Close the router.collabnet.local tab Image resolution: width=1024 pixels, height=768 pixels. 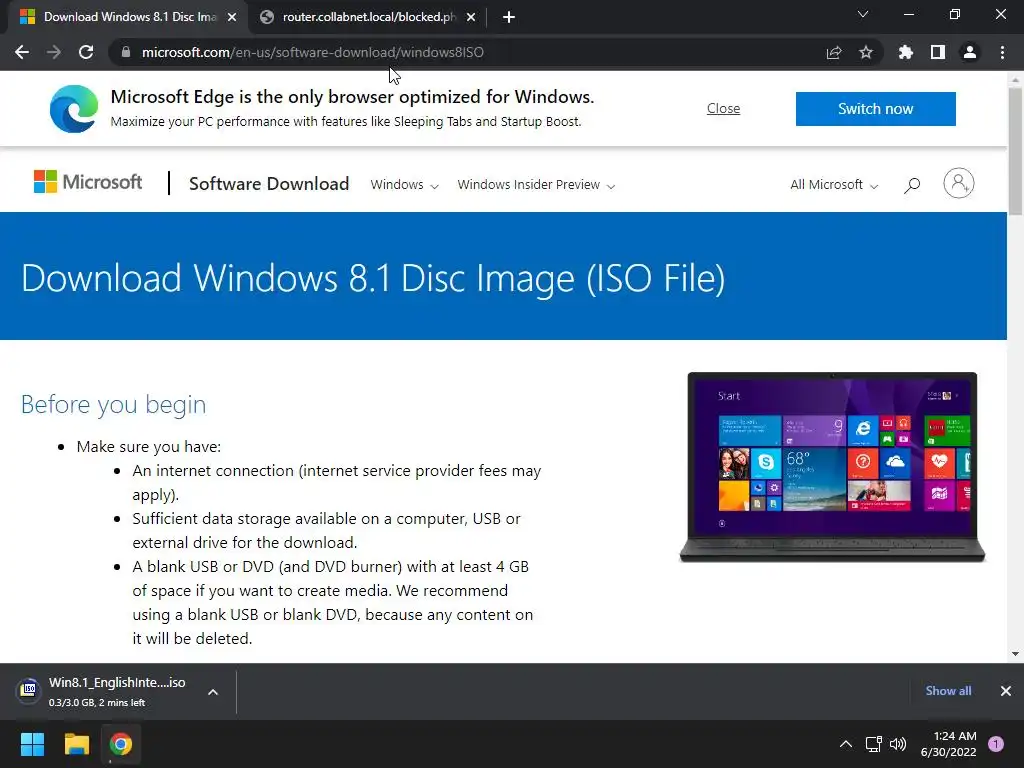(471, 17)
